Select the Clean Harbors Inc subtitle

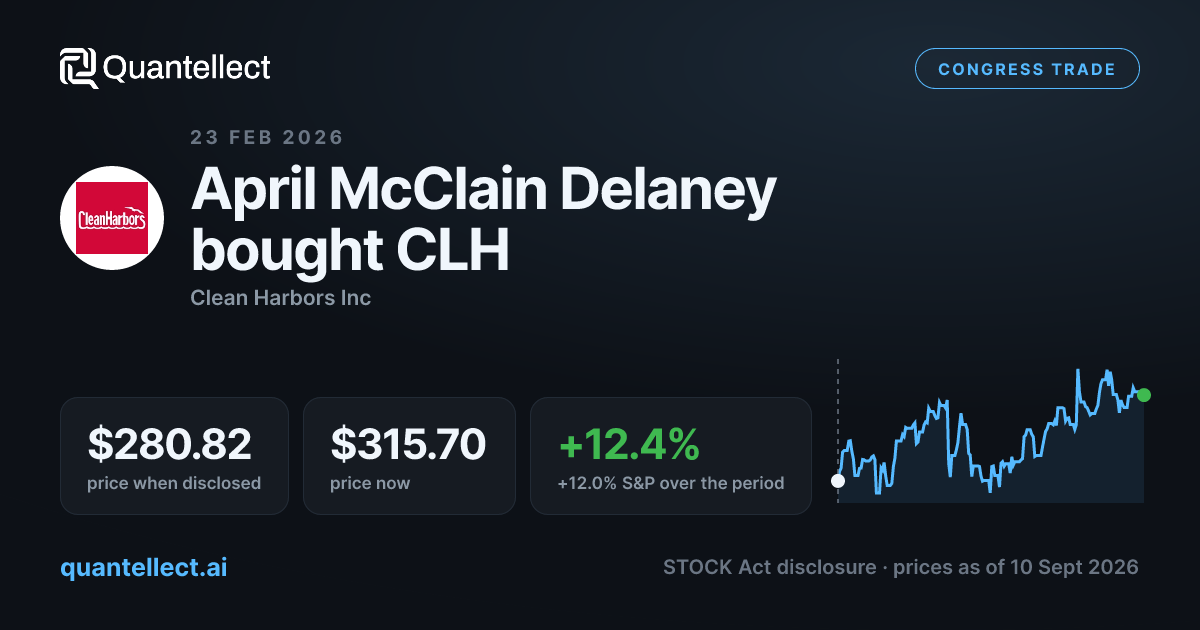281,298
